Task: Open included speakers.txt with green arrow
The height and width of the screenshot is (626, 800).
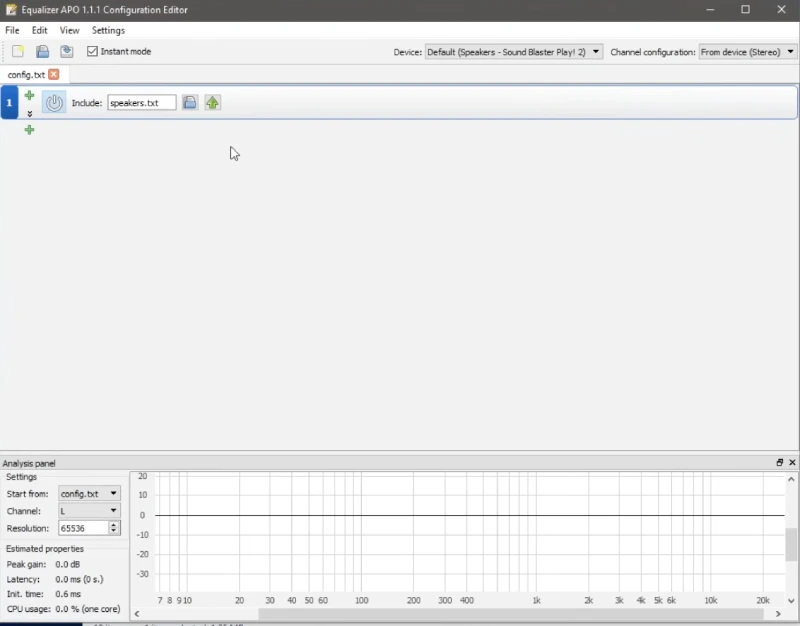Action: [x=212, y=103]
